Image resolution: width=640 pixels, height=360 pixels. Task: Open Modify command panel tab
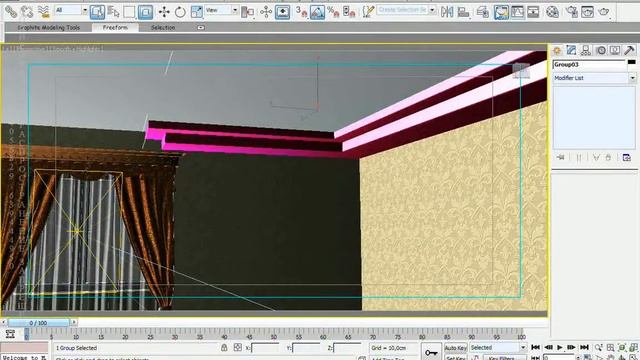[x=571, y=51]
